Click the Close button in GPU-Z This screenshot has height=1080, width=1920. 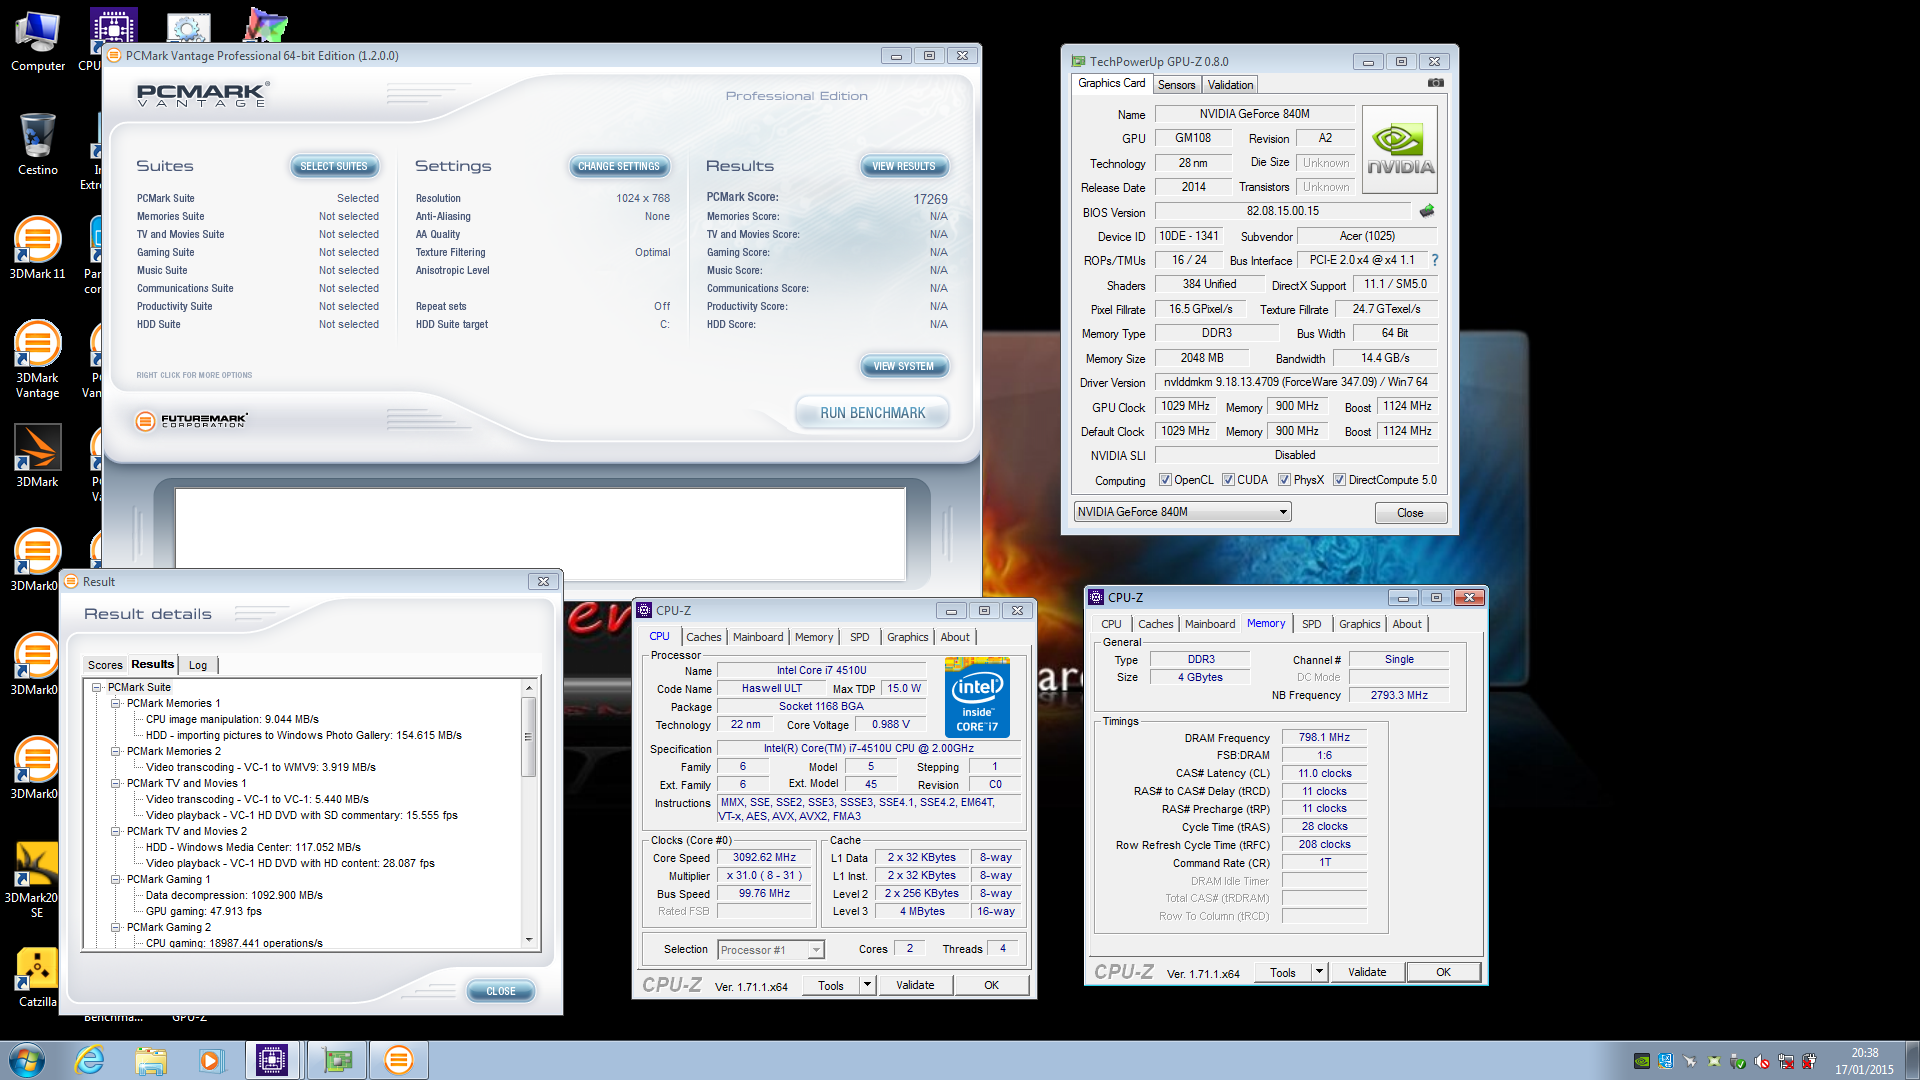point(1410,513)
